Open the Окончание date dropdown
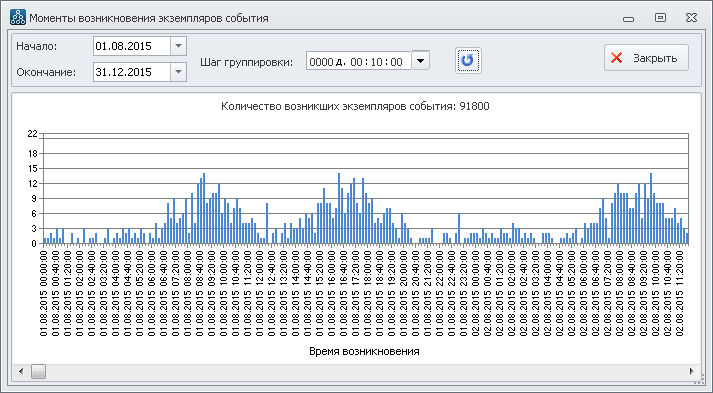Viewport: 713px width, 393px height. [x=178, y=72]
